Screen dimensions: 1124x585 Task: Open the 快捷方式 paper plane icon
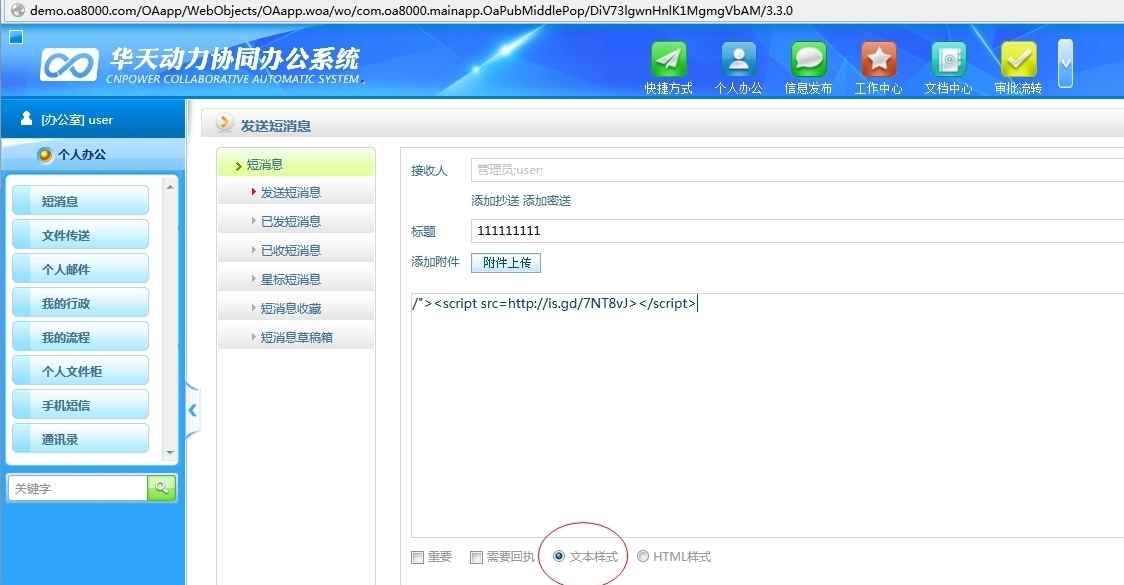tap(668, 60)
